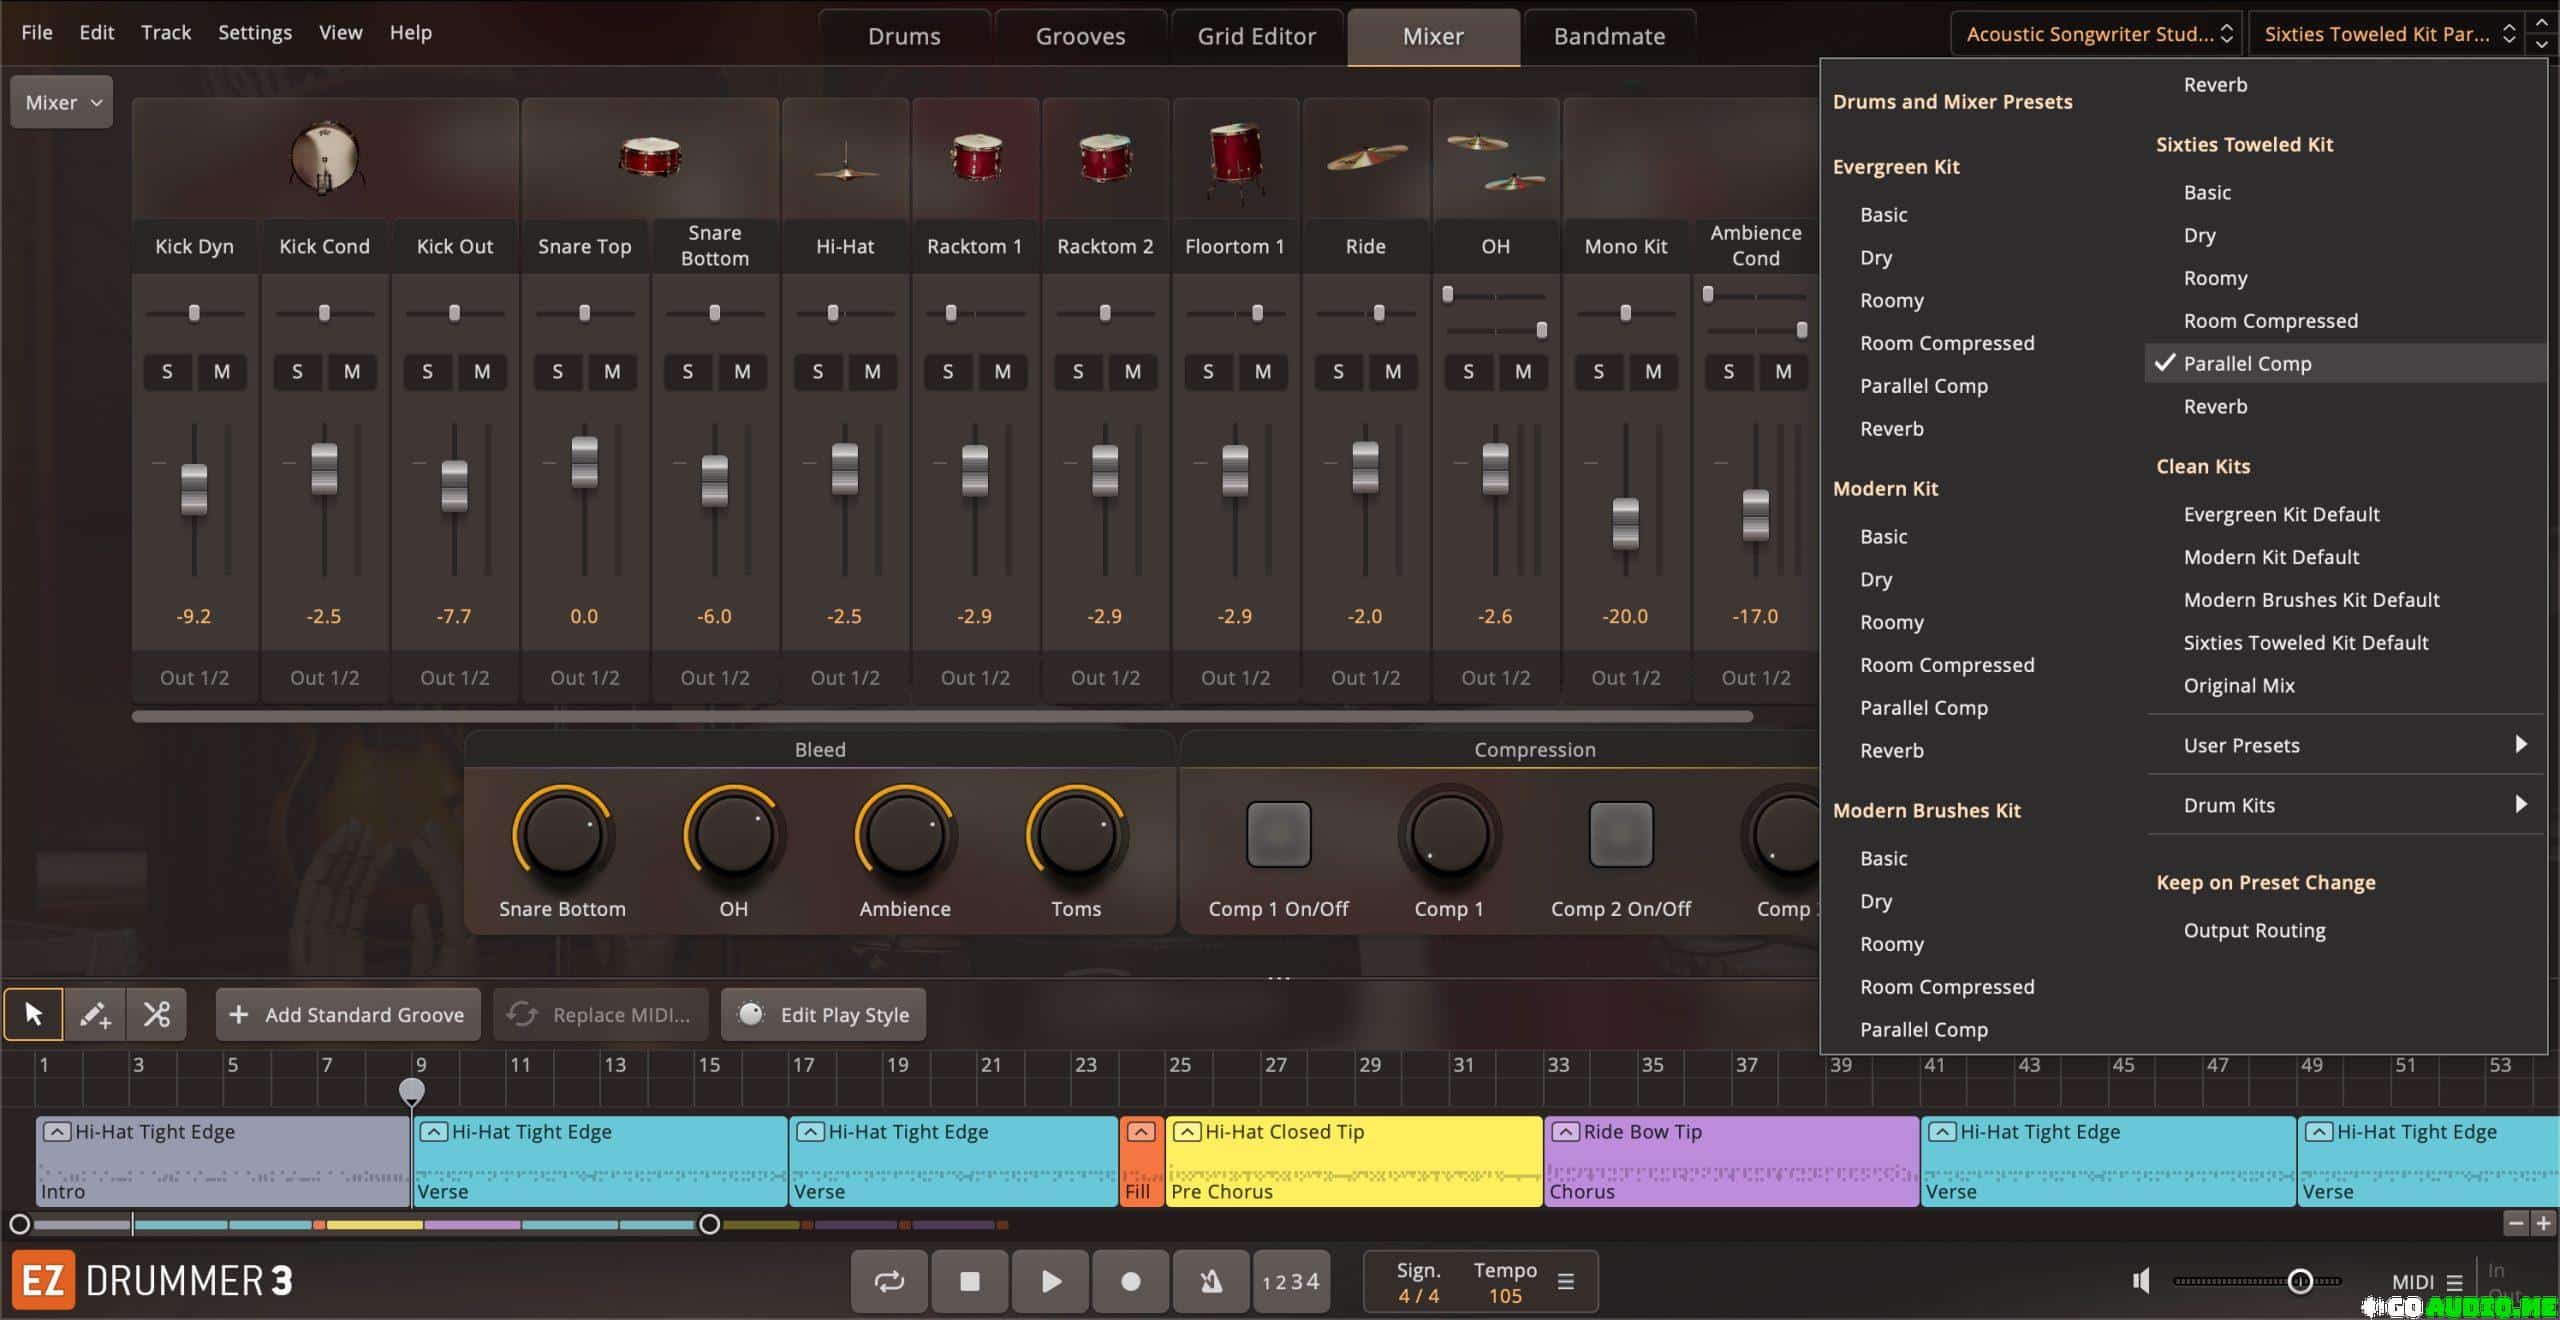This screenshot has width=2560, height=1320.
Task: Switch to the Grooves tab
Action: 1080,37
